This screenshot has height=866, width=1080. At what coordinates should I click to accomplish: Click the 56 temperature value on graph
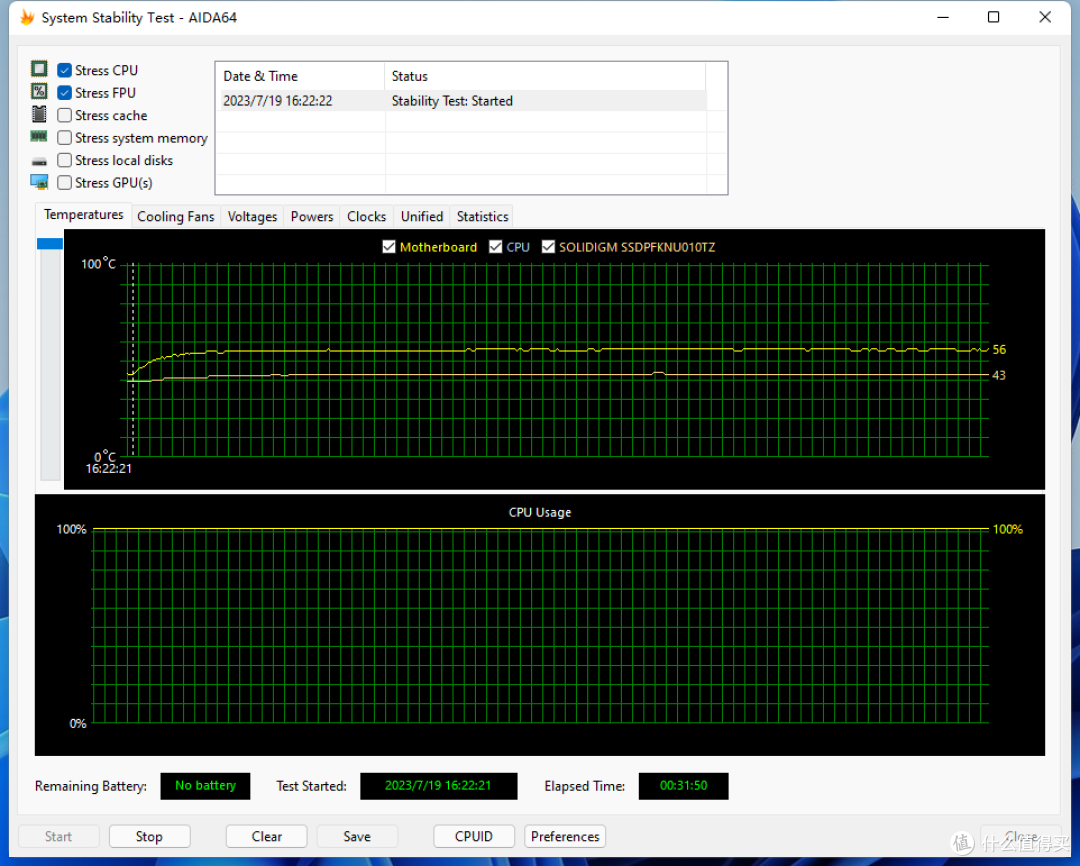click(999, 349)
